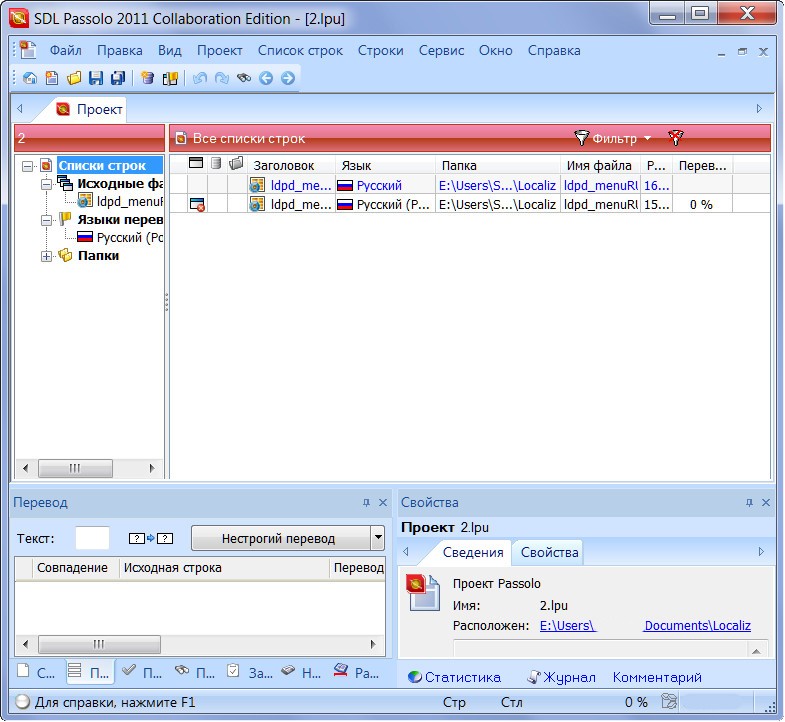Viewport: 785px width, 722px height.
Task: Click the Проект Passolo file icon in Сведения
Action: (423, 593)
